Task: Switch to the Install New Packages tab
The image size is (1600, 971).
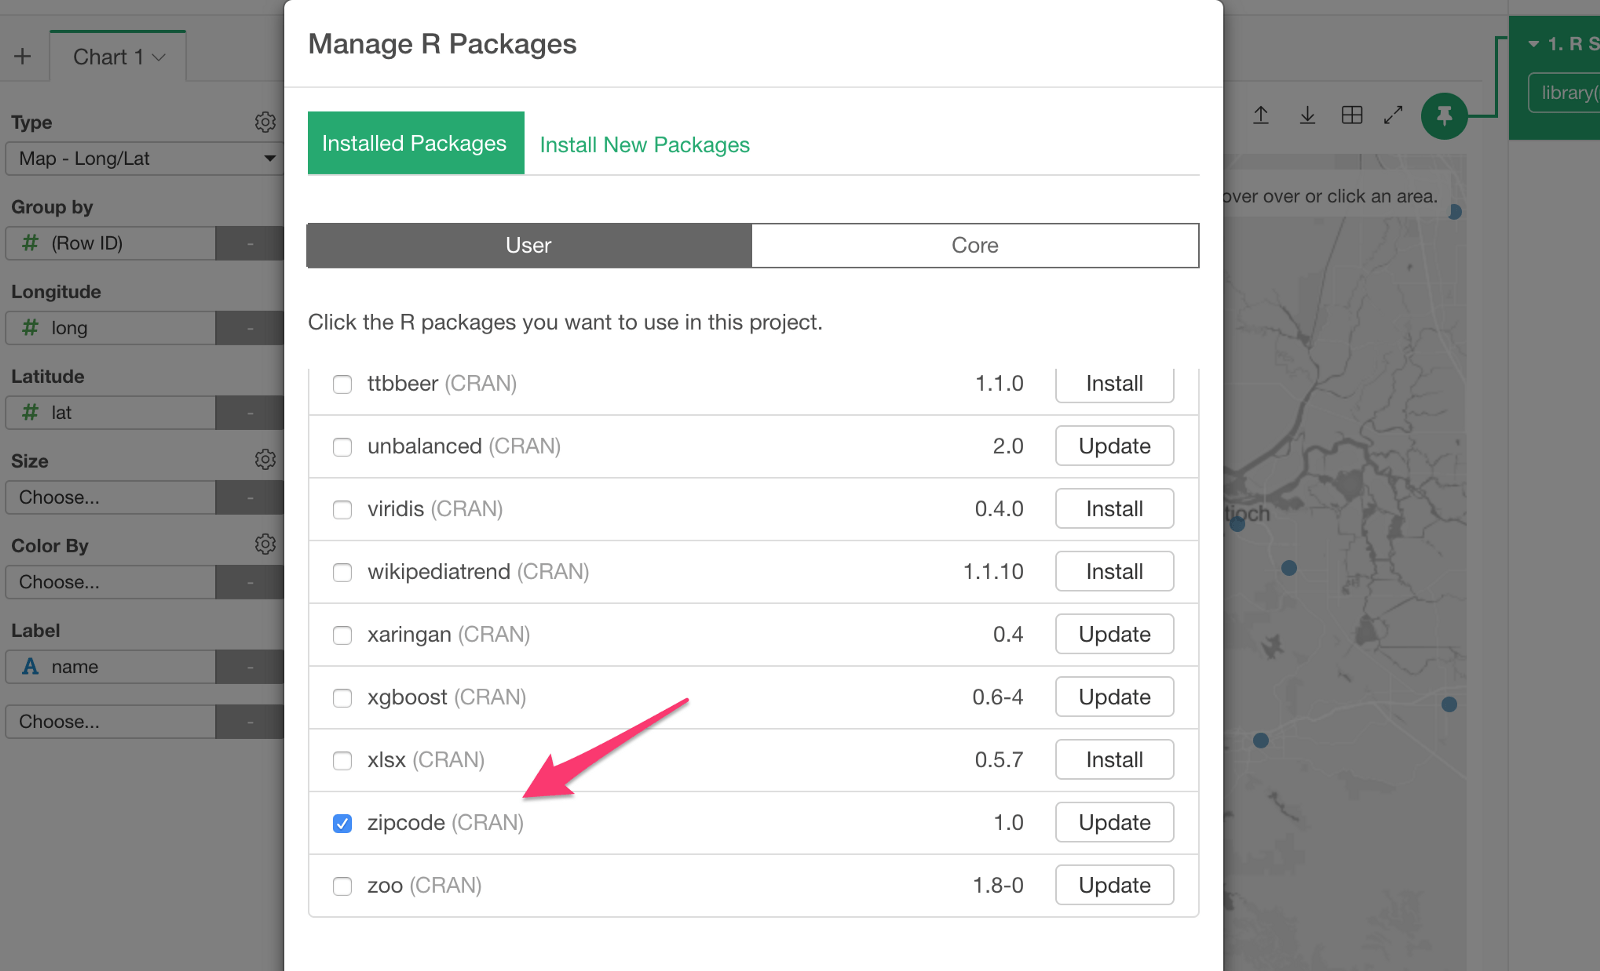Action: tap(644, 144)
